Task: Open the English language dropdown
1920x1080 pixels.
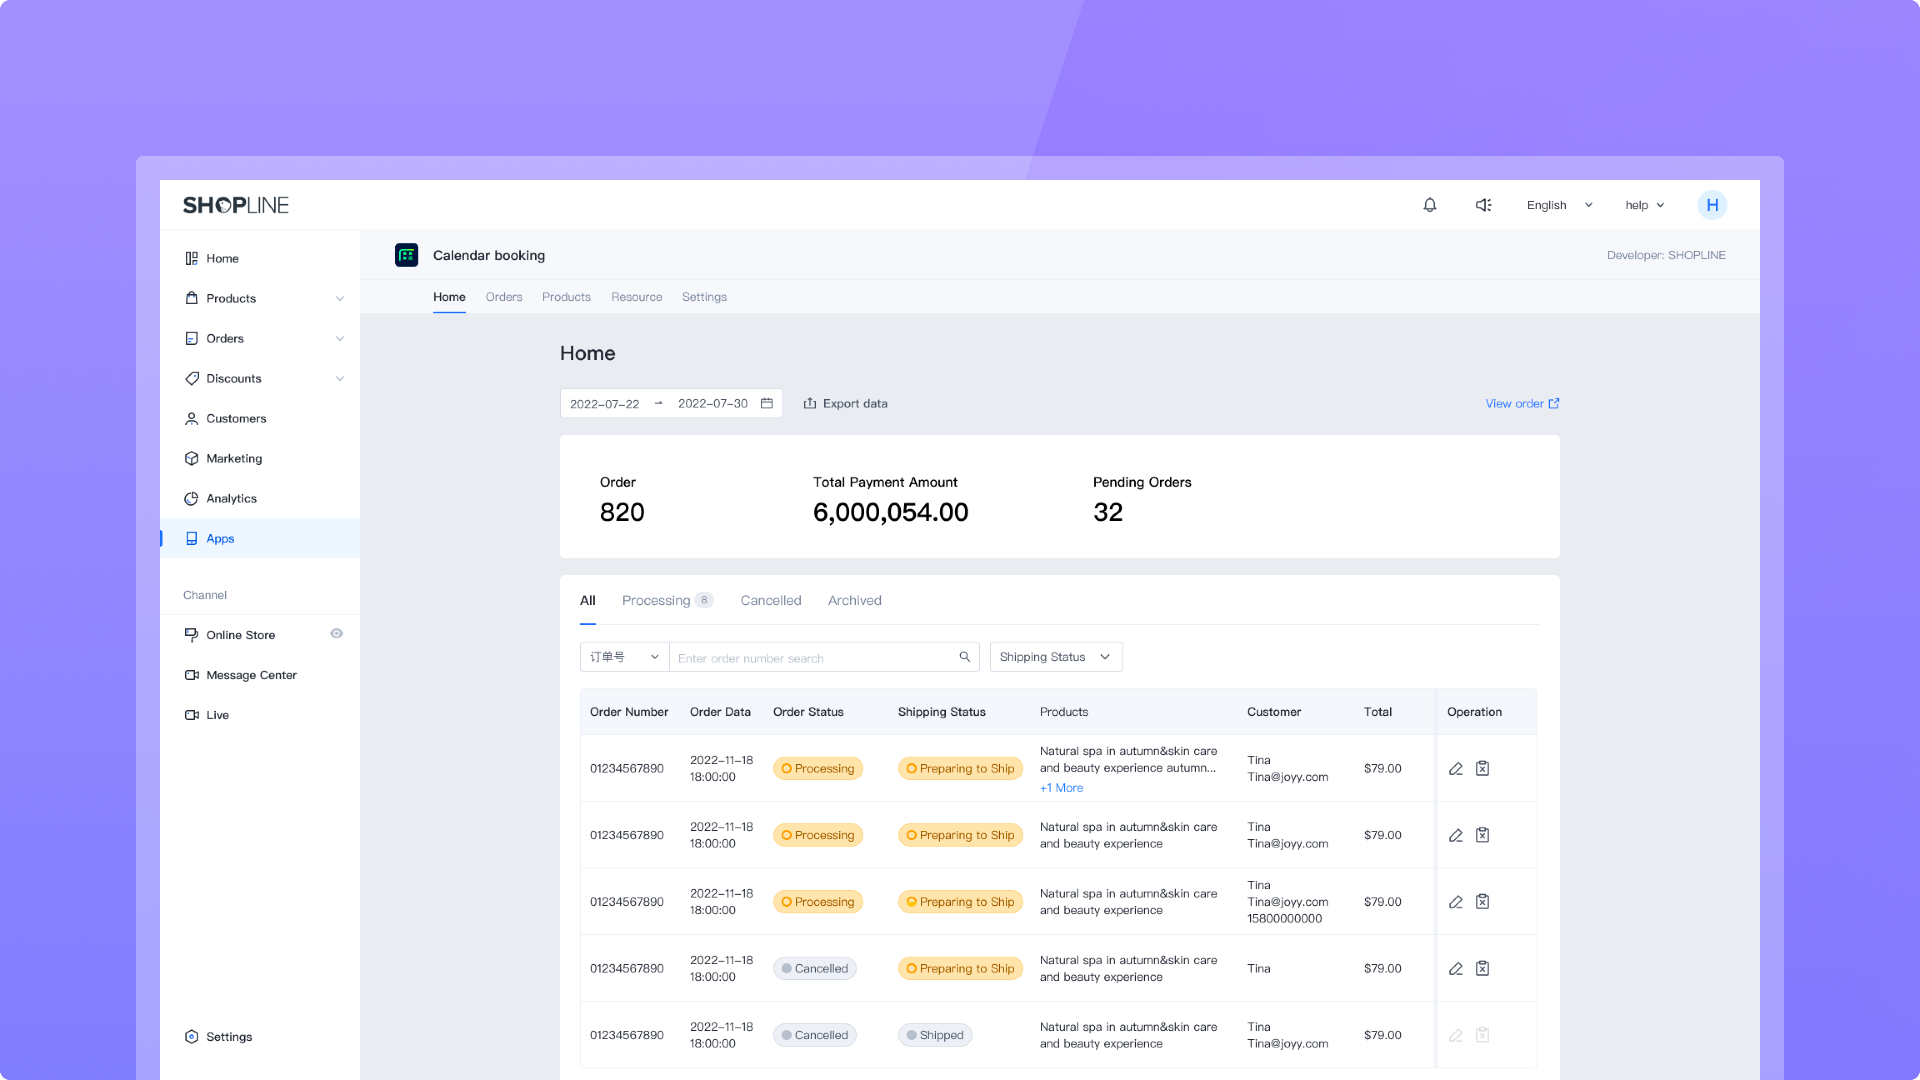Action: pos(1559,205)
